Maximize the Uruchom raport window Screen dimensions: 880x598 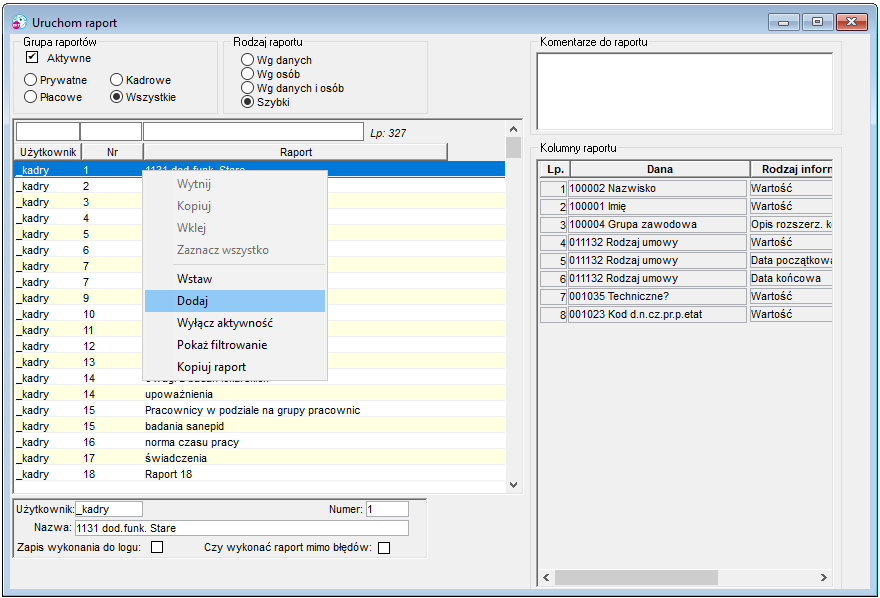(818, 22)
